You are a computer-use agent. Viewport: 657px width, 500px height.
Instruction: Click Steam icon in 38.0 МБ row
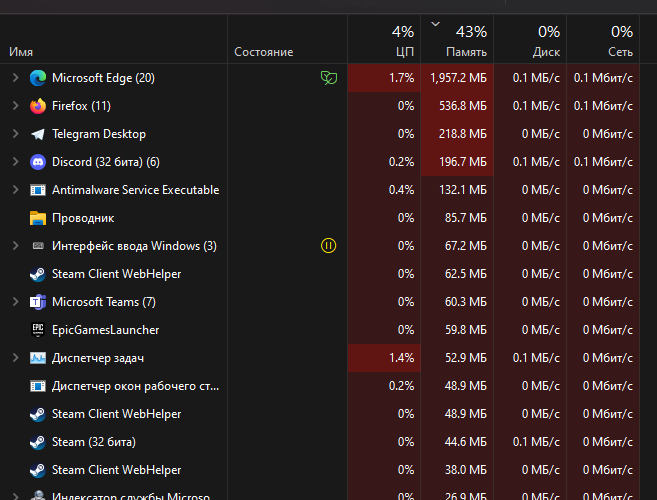38,470
